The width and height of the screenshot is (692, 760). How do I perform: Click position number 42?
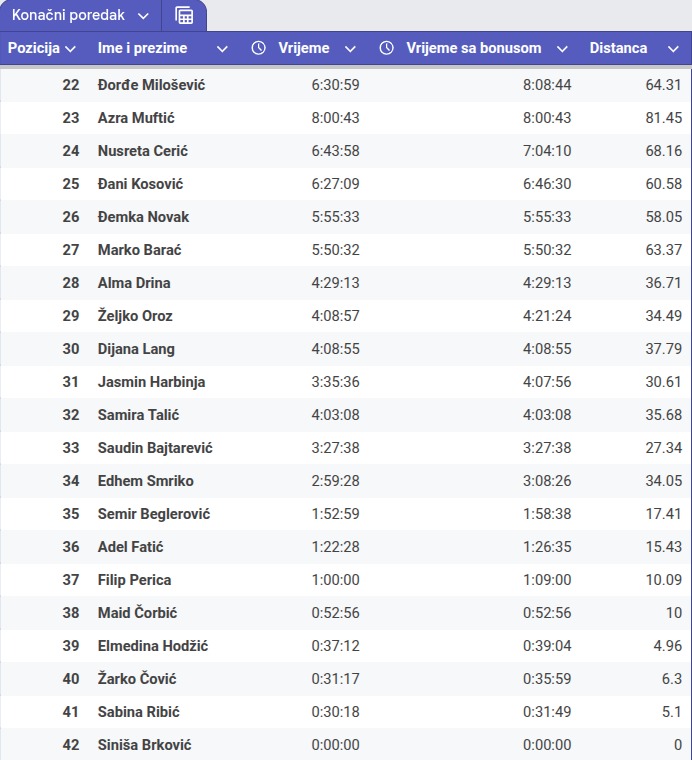(x=71, y=744)
